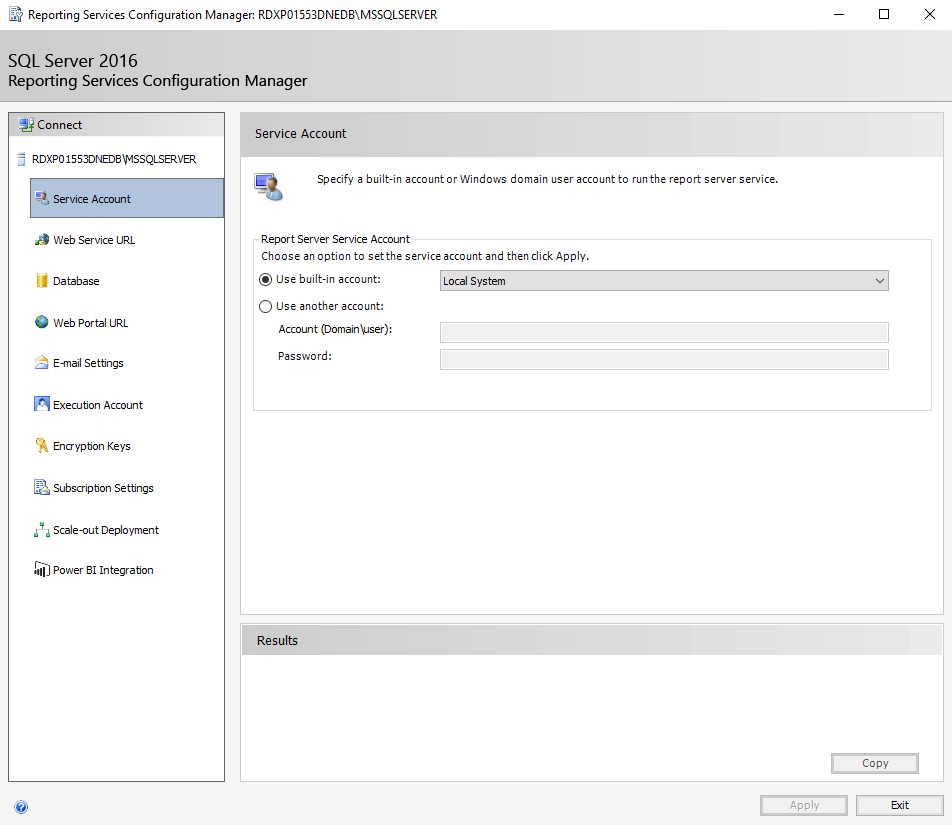Viewport: 952px width, 825px height.
Task: Click the Exit button
Action: [x=899, y=805]
